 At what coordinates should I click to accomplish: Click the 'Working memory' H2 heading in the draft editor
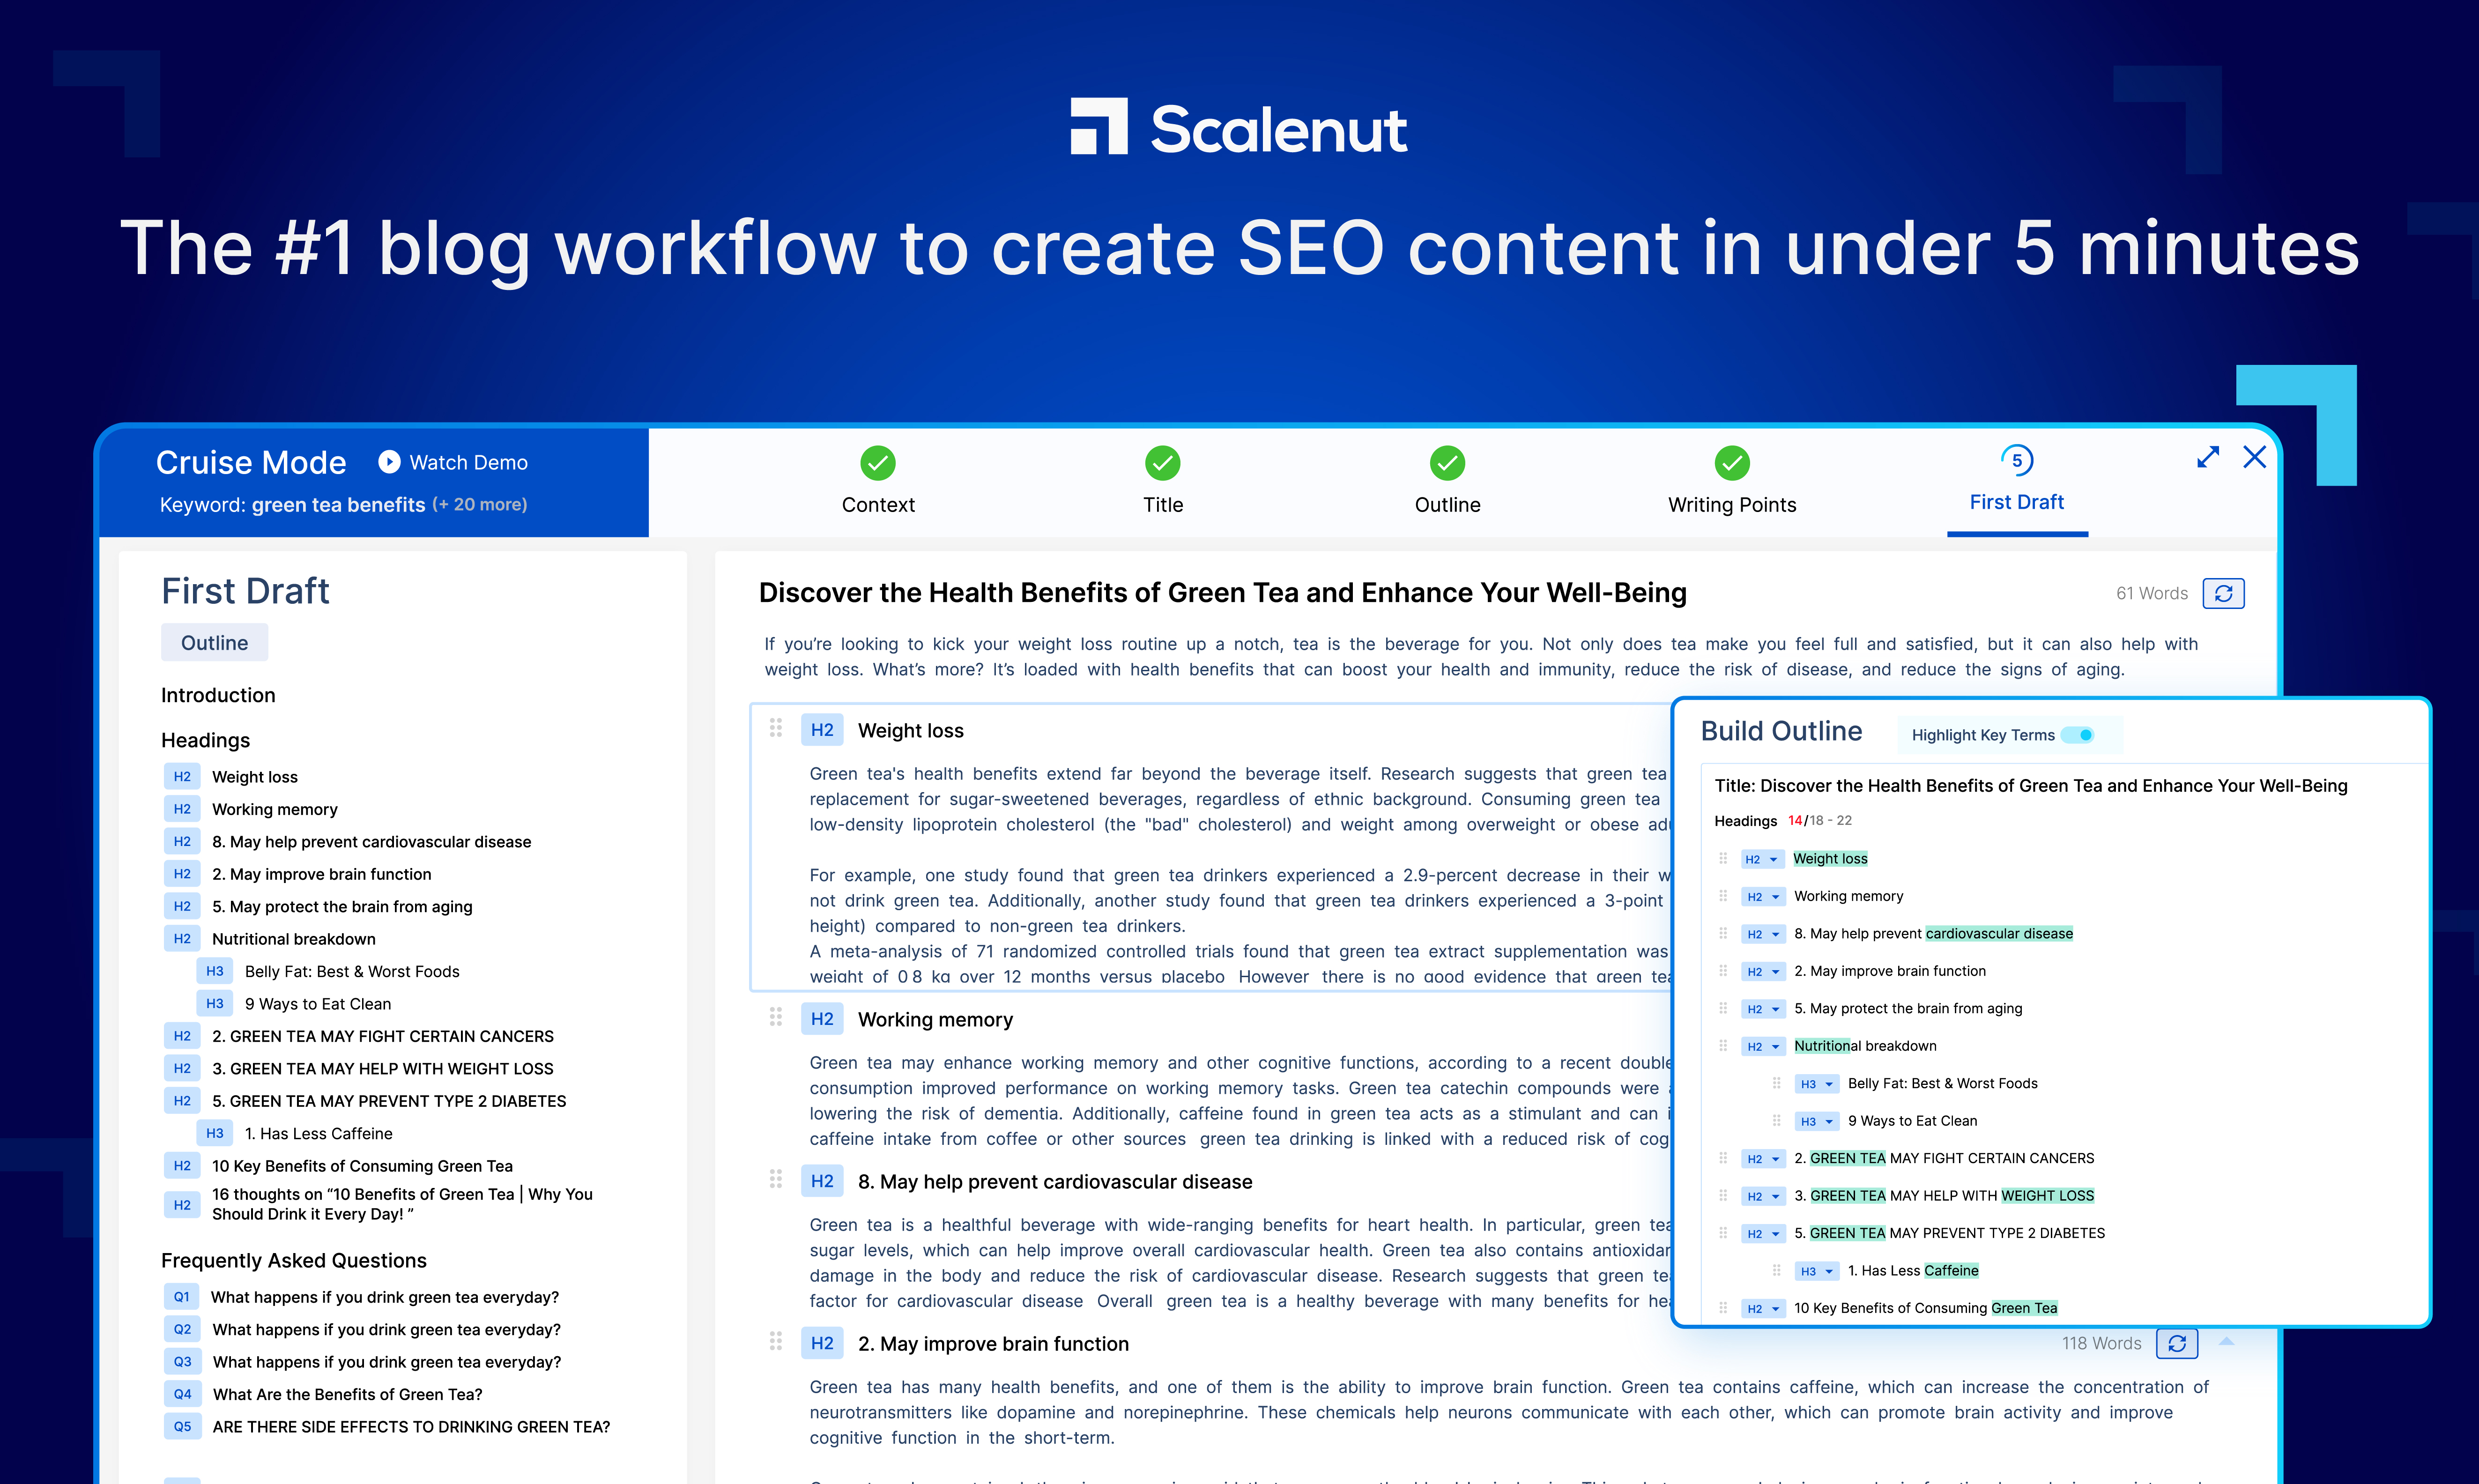tap(935, 1020)
